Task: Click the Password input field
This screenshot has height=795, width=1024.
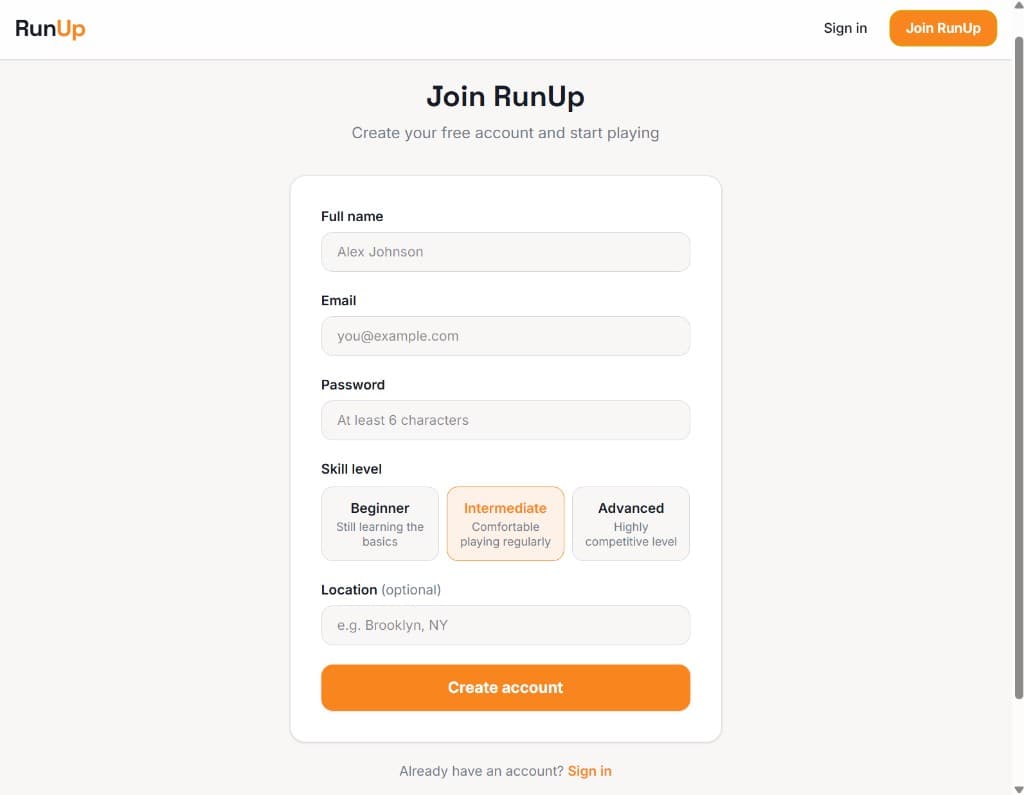Action: pyautogui.click(x=505, y=420)
